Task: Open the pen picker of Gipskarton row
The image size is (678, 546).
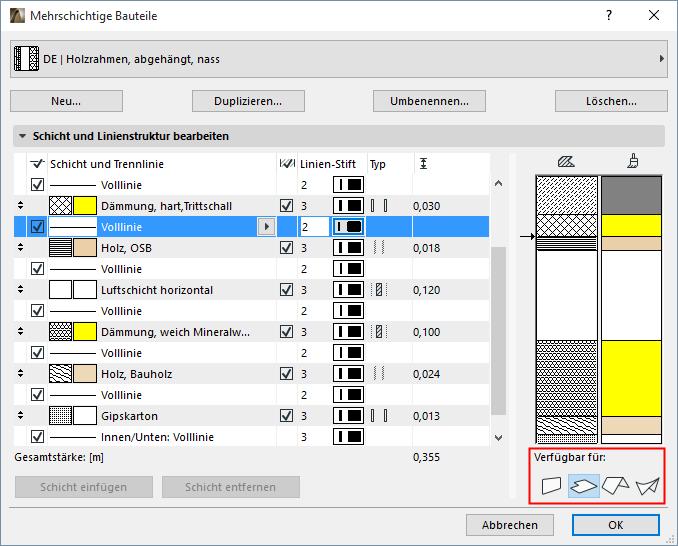Action: (349, 416)
